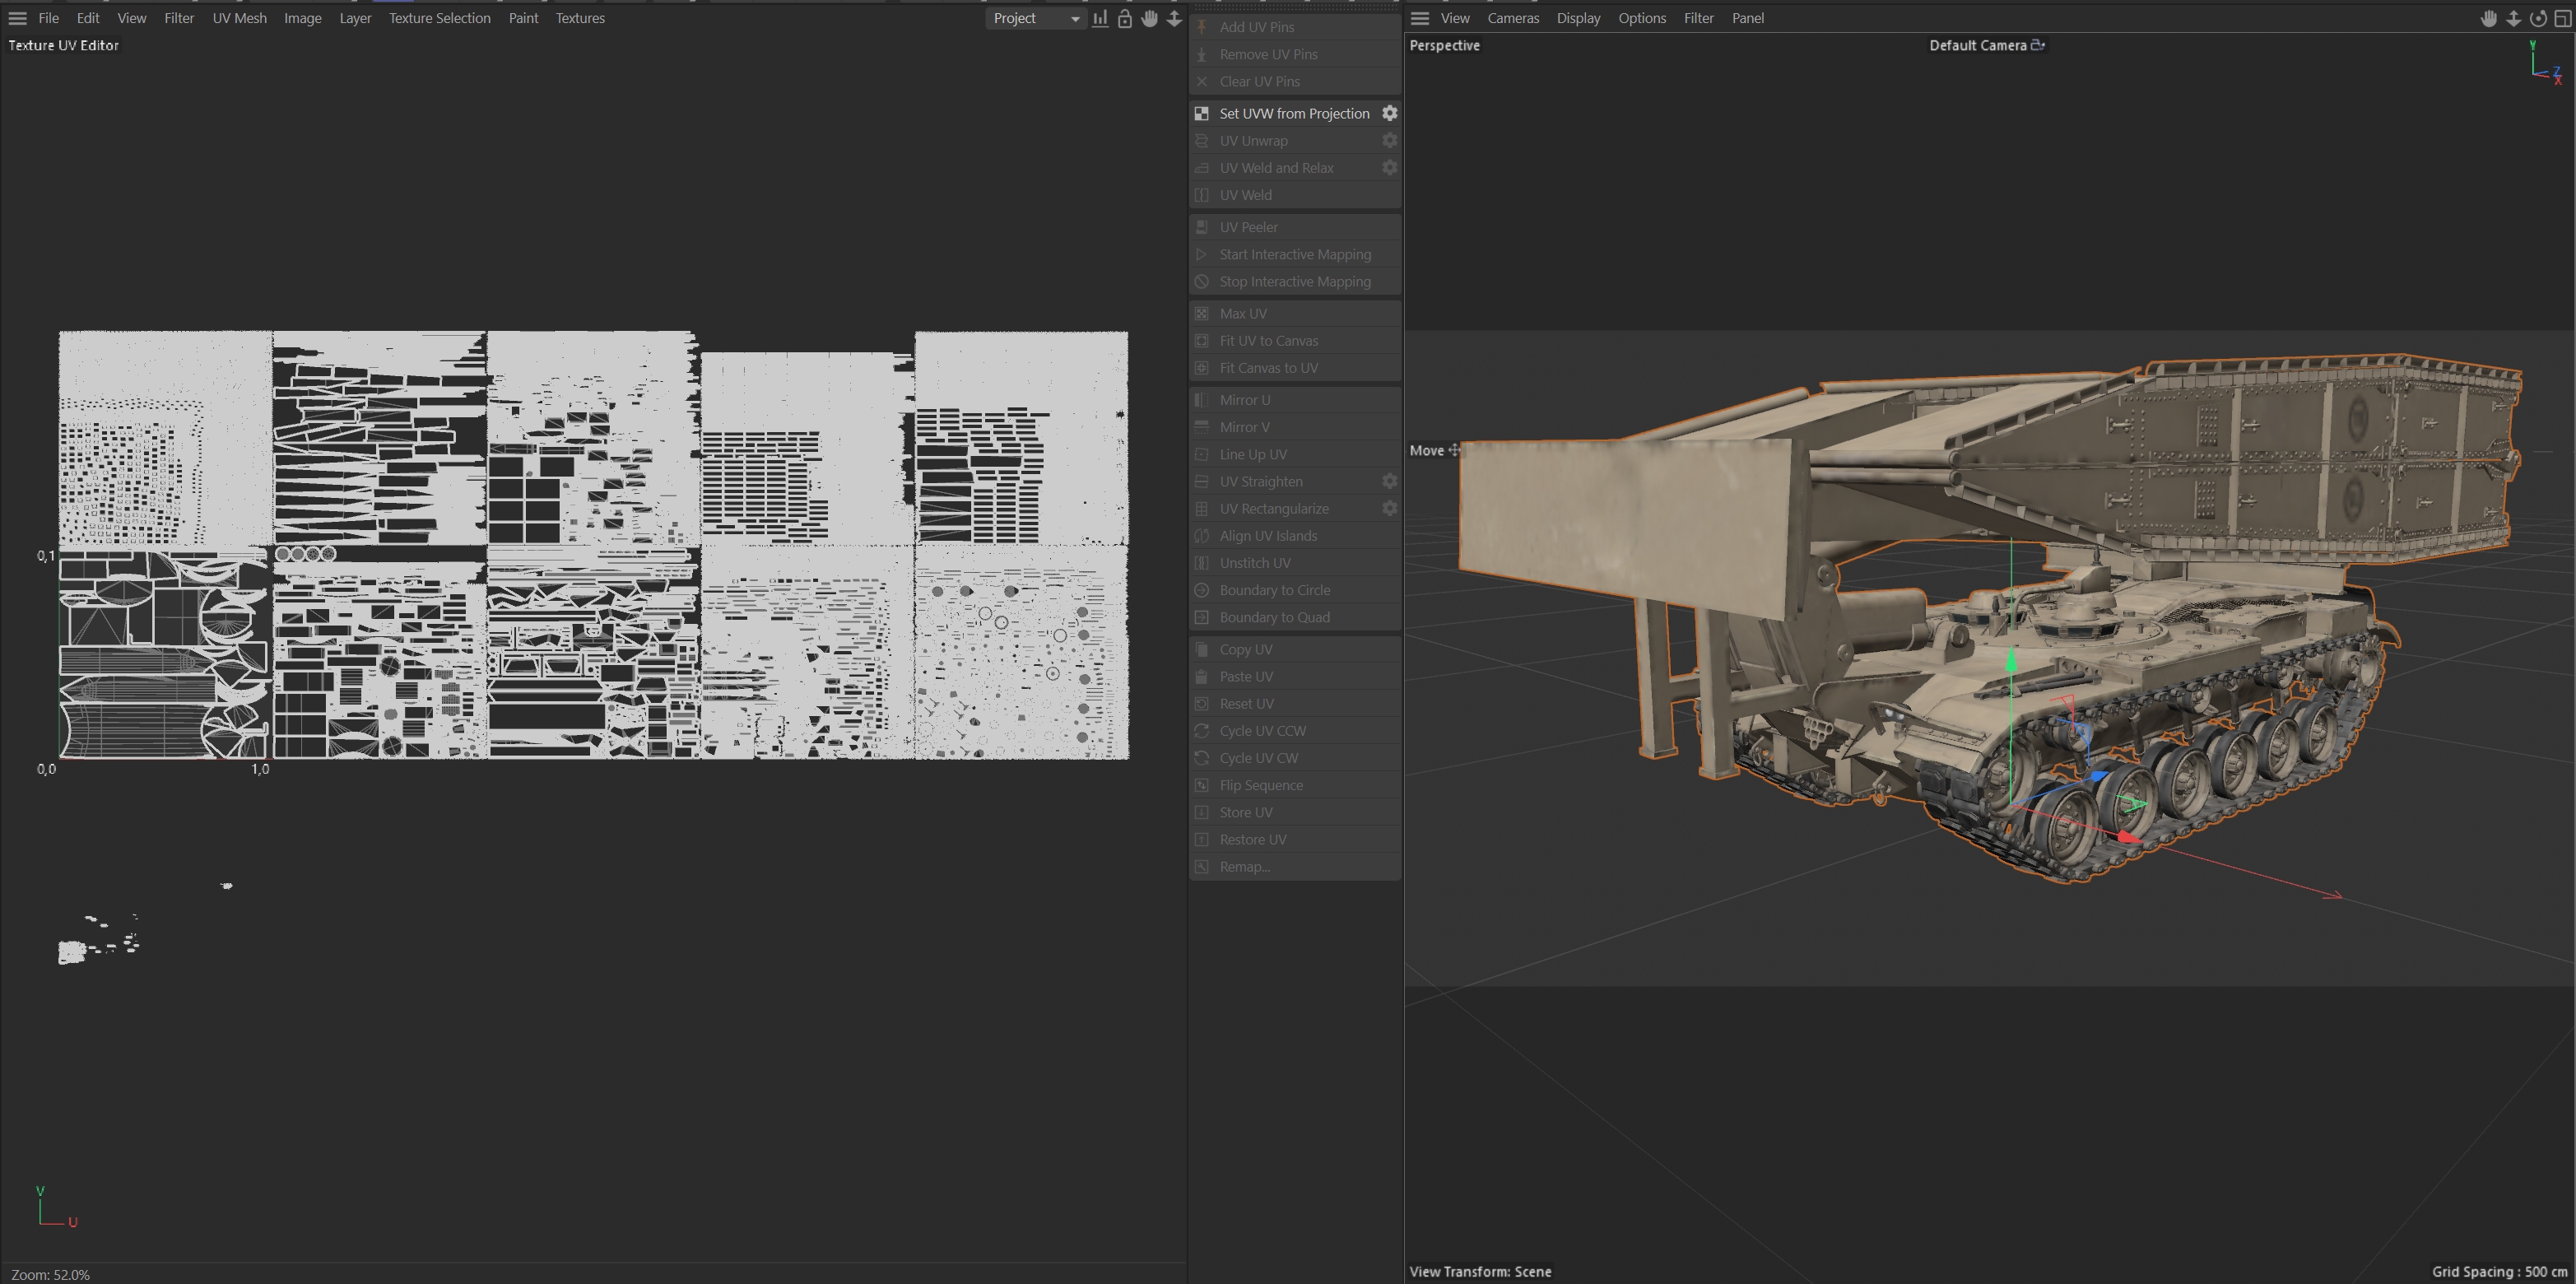2576x1284 pixels.
Task: Click the Fit UV to Canvas command
Action: click(1268, 341)
